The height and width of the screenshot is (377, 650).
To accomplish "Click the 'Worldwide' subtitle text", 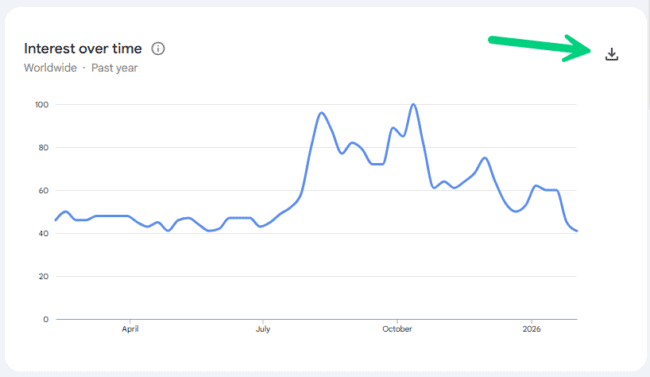I will click(50, 68).
